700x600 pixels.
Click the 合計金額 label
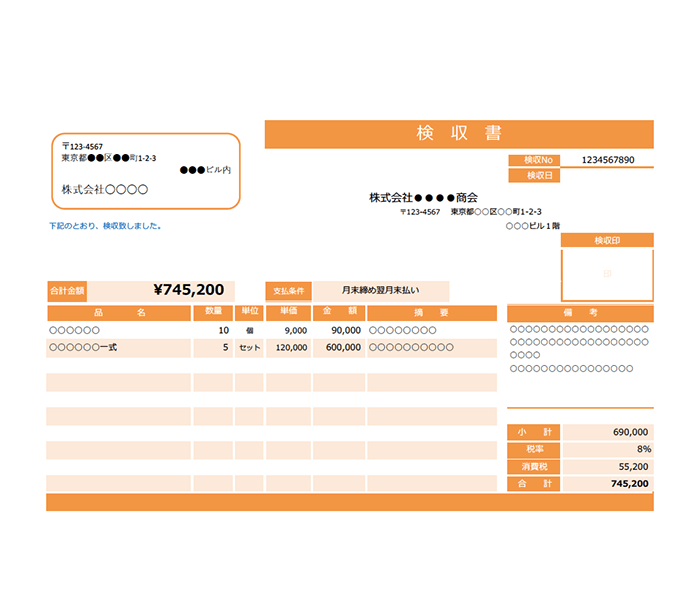(67, 291)
